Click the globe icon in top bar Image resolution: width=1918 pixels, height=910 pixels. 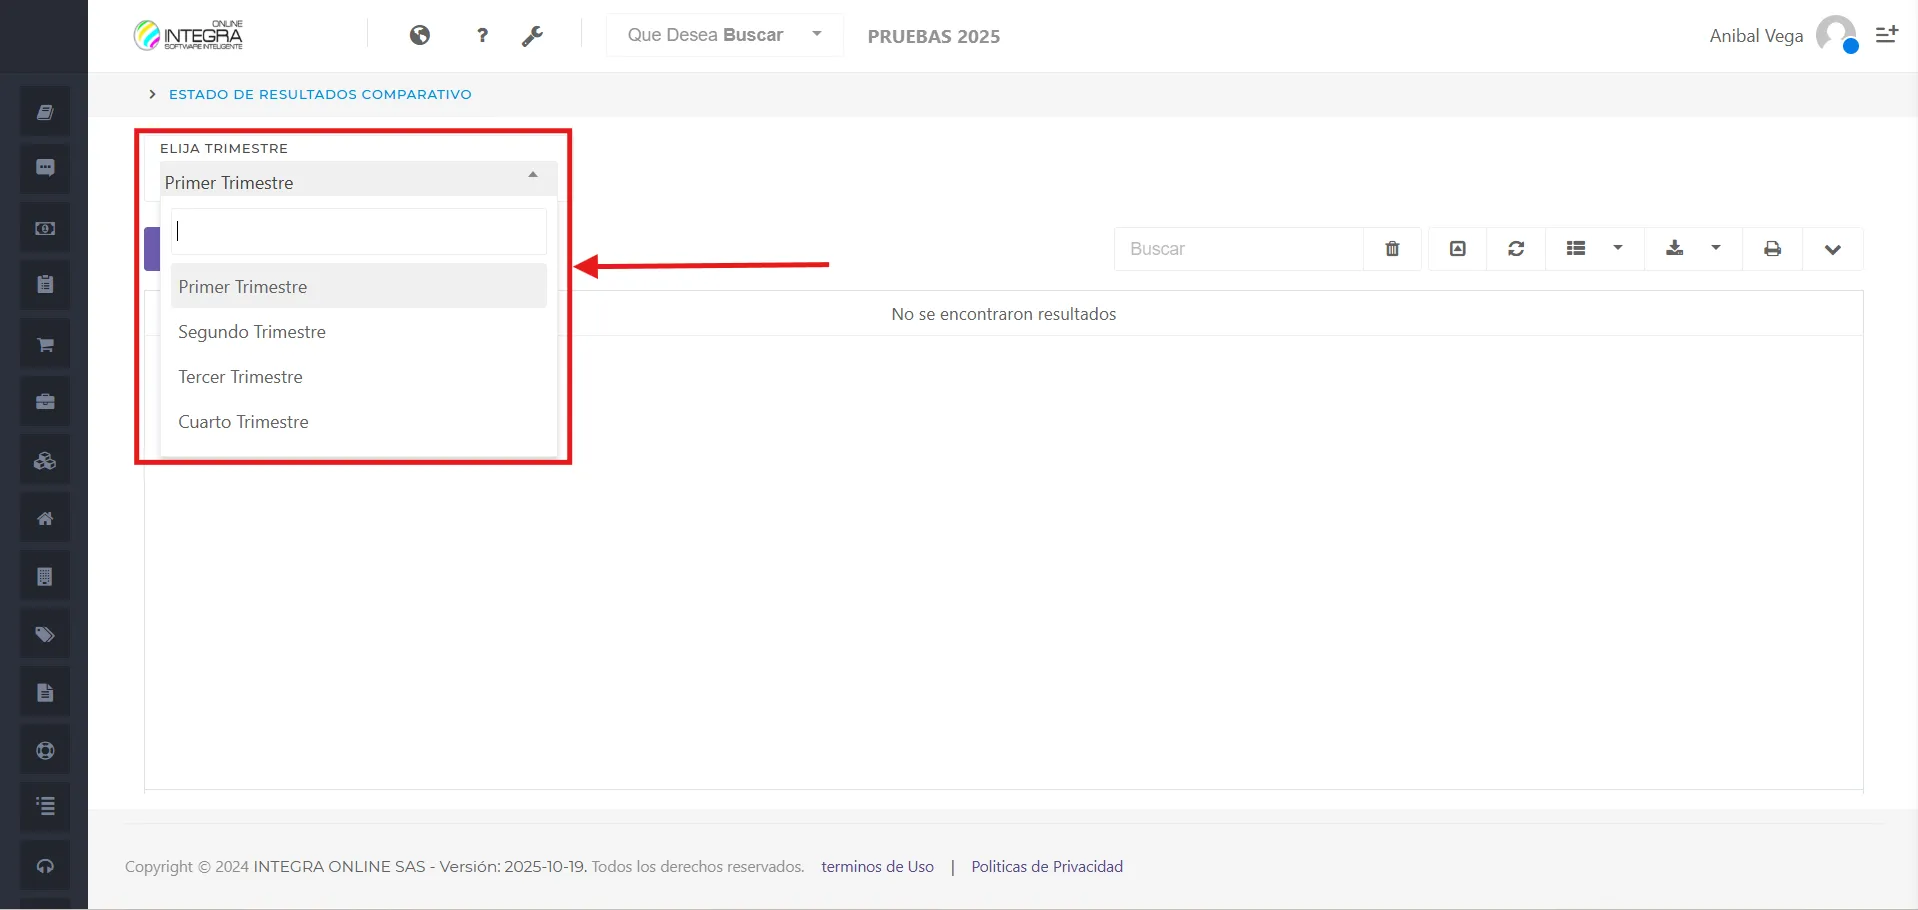420,36
